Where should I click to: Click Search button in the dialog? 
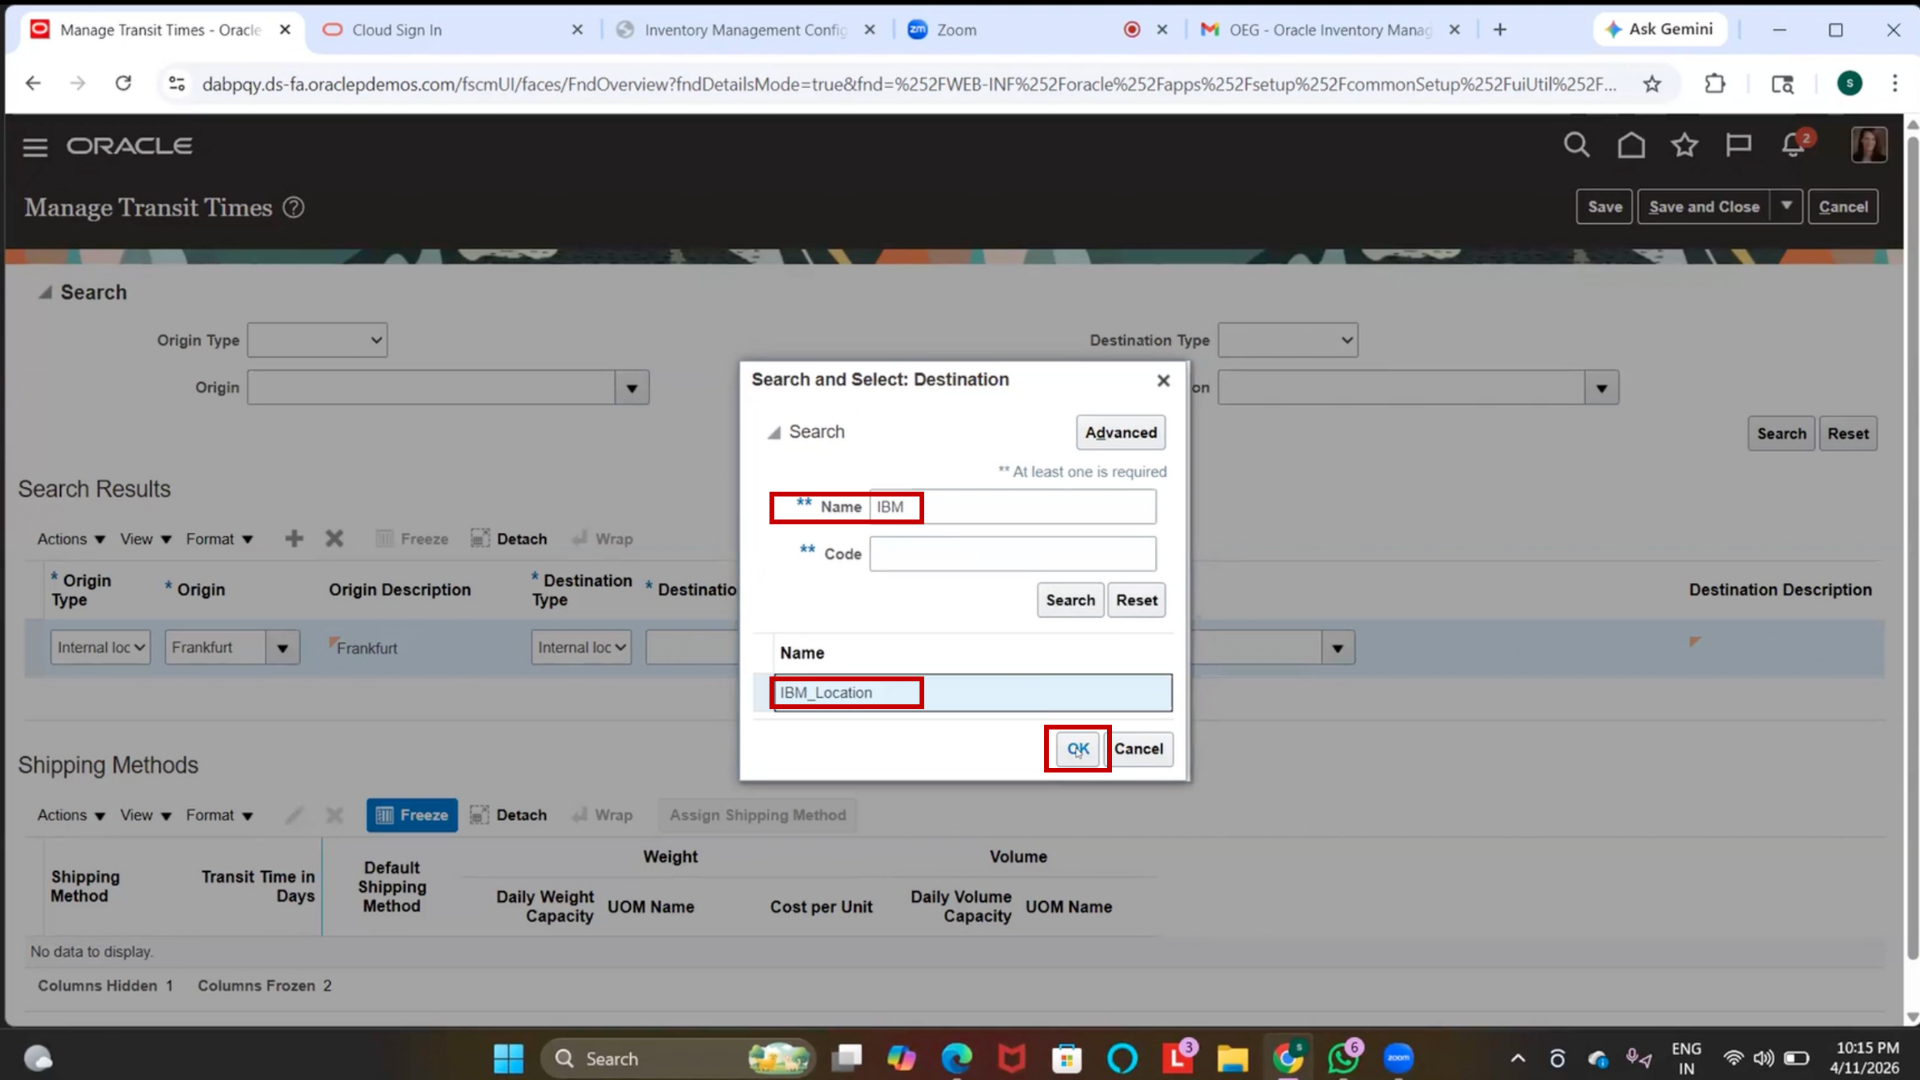1070,600
